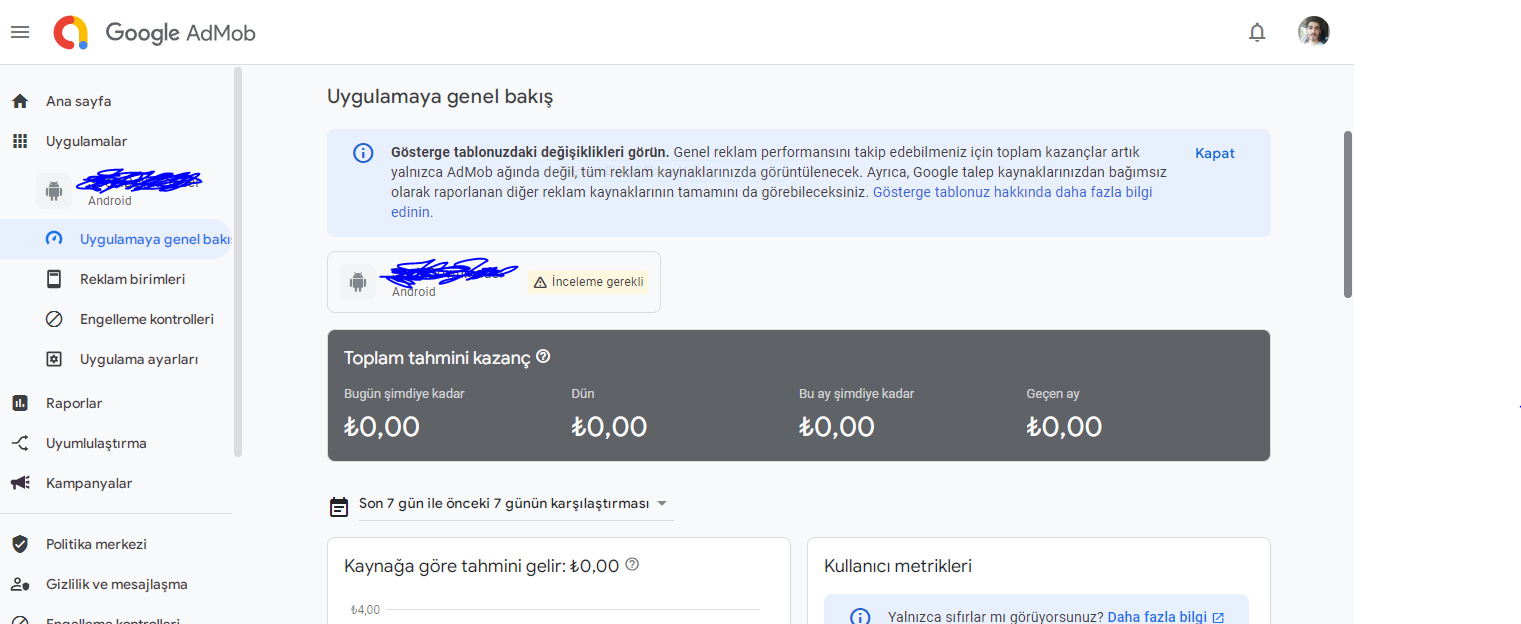The width and height of the screenshot is (1521, 624).
Task: Click the warning icon on İnceleme gerekli
Action: (540, 283)
